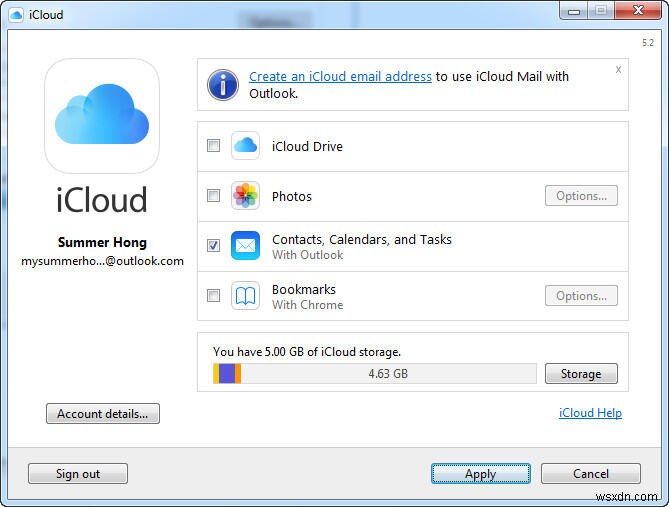Click the storage usage bar

tap(375, 374)
